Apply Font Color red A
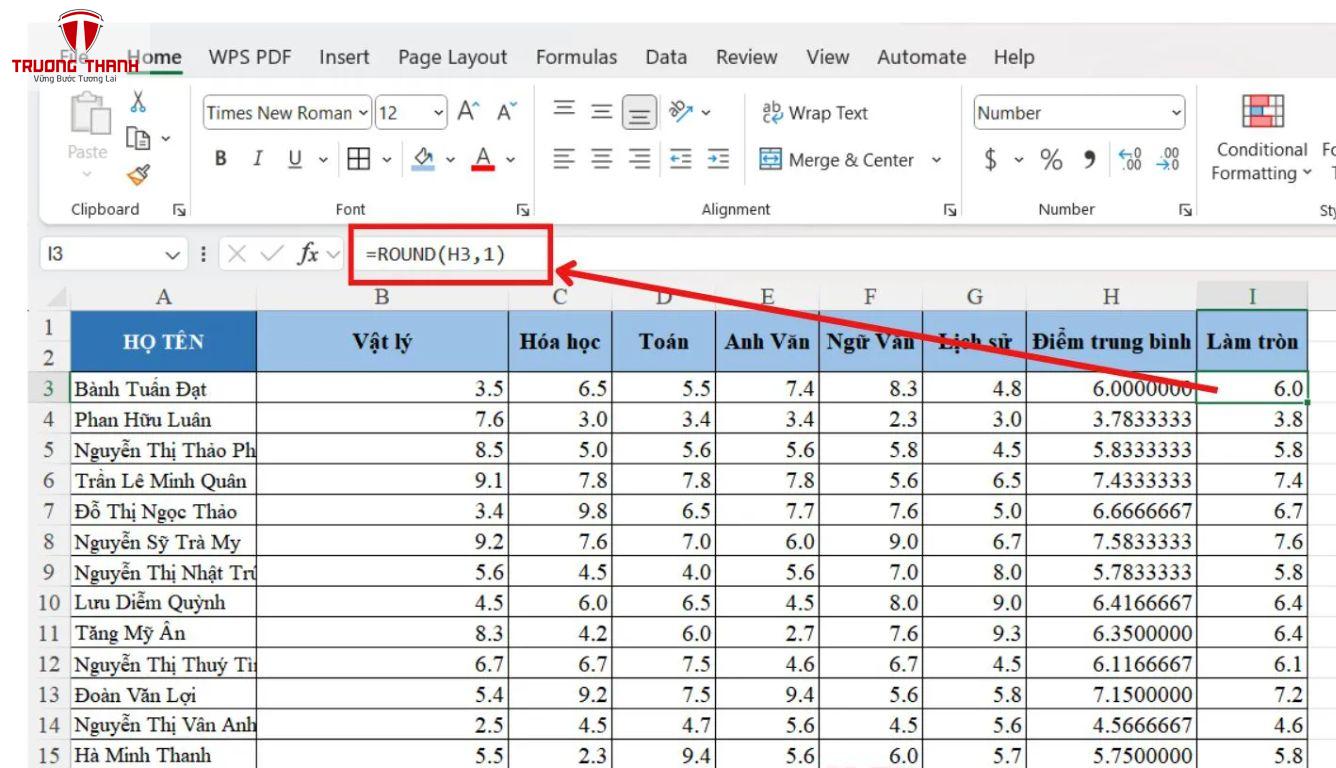1336x768 pixels. (x=484, y=159)
